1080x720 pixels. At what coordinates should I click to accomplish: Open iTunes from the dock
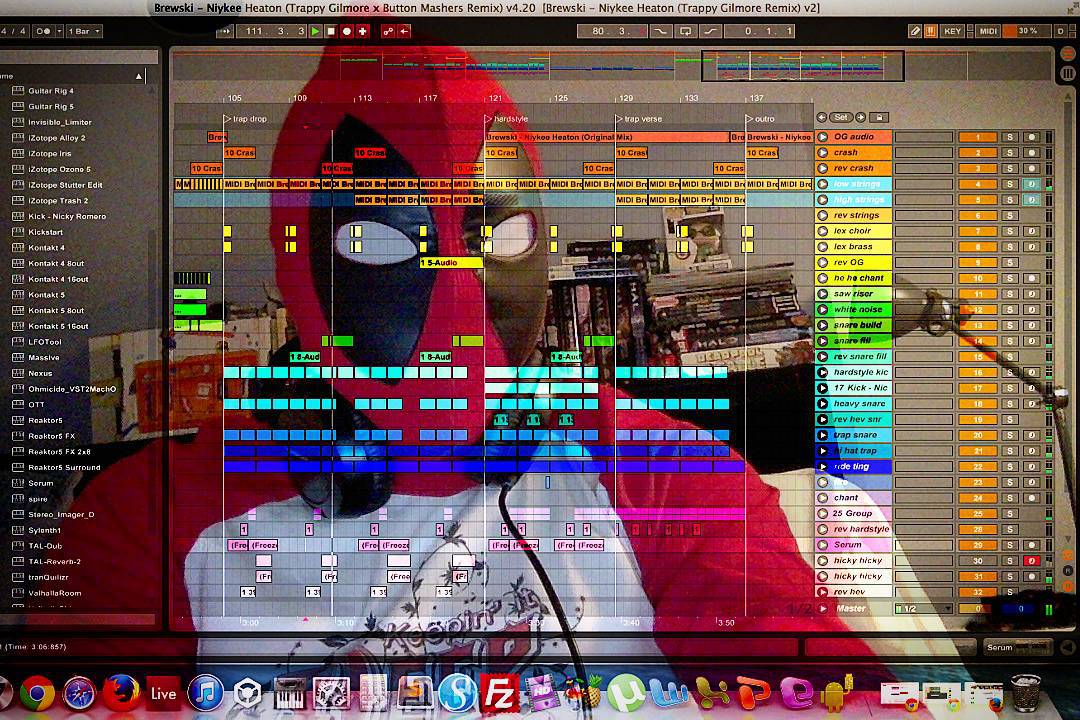[x=205, y=693]
